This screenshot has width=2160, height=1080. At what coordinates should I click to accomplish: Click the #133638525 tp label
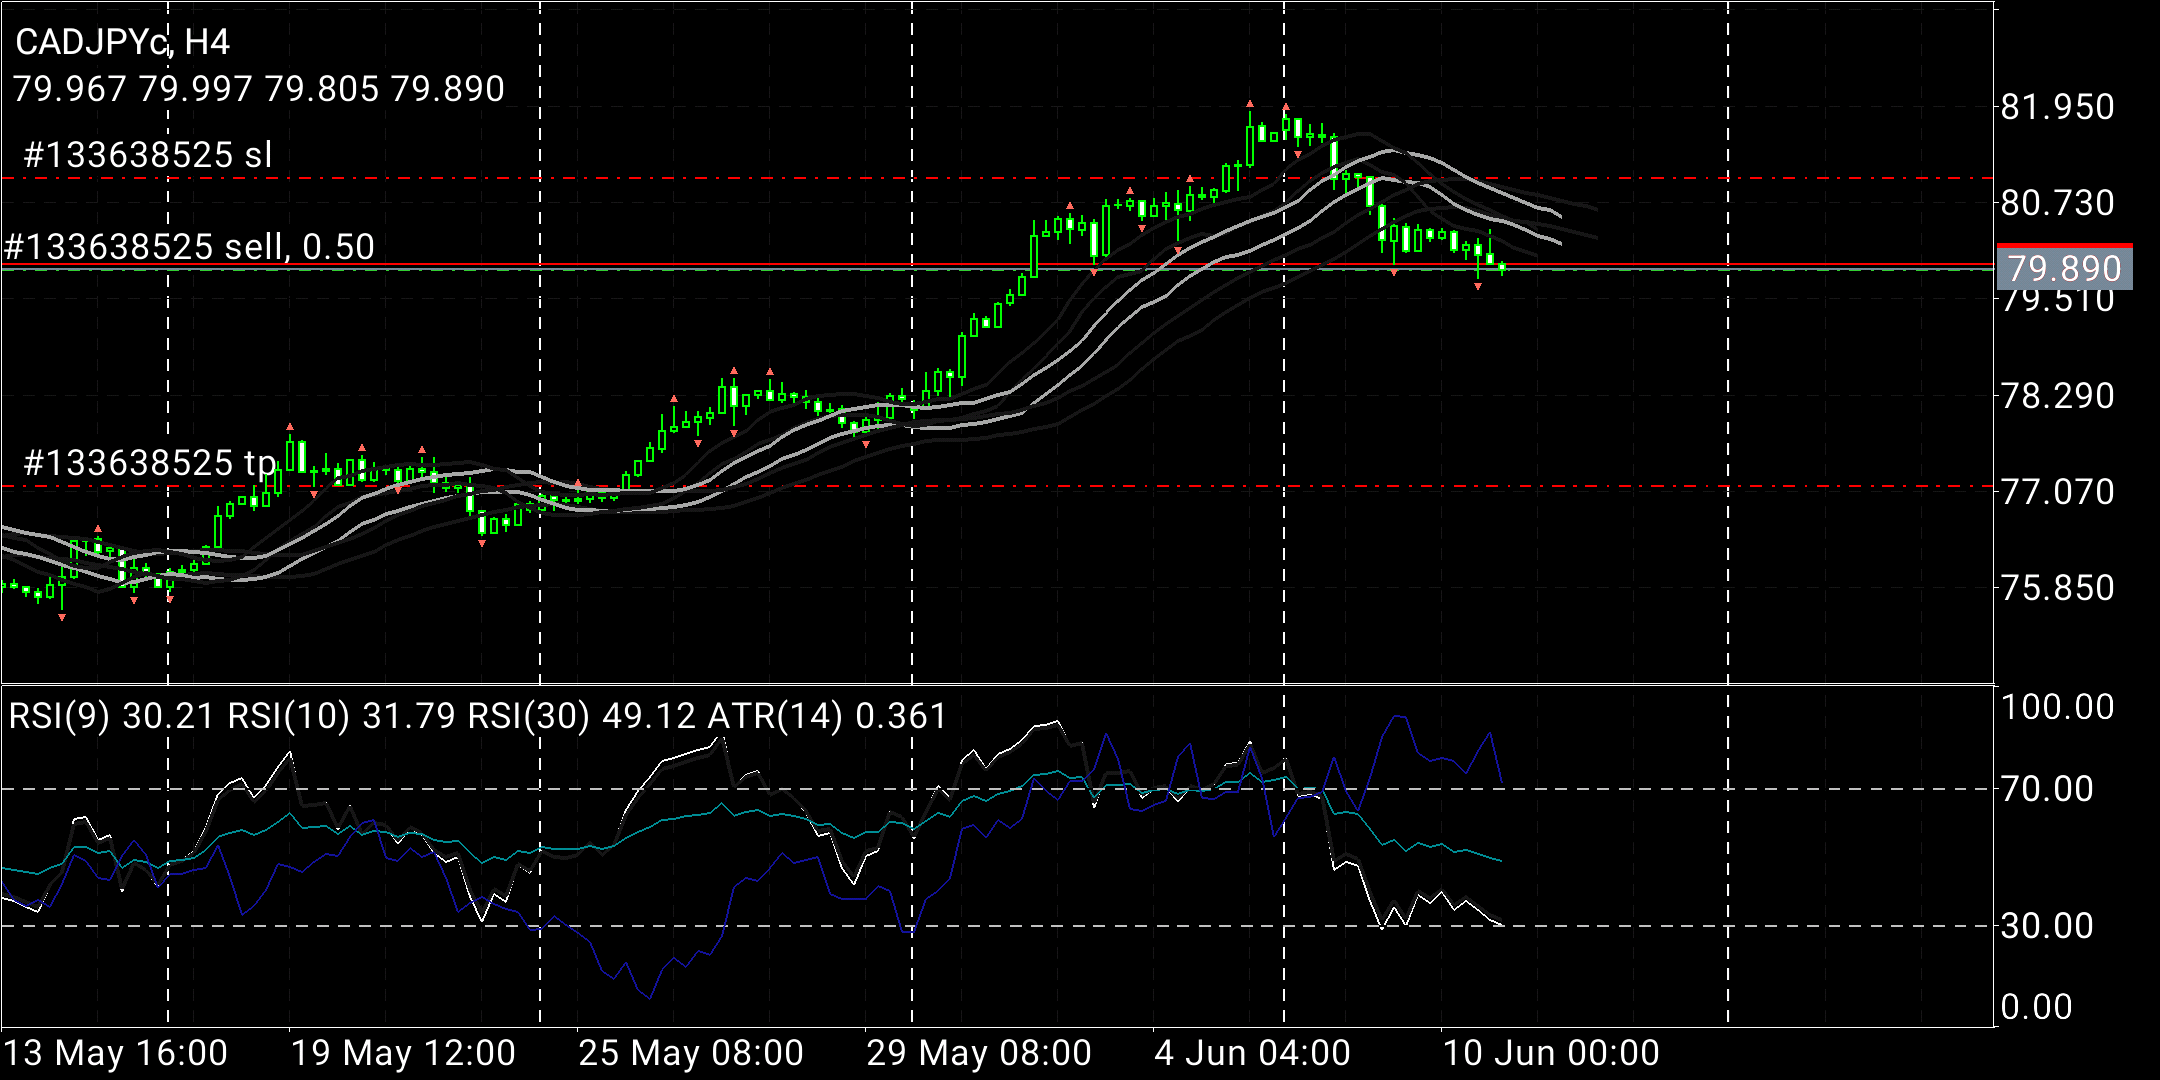149,463
